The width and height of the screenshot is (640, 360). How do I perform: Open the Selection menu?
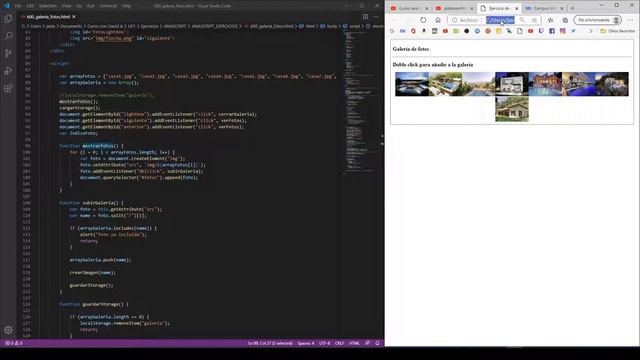click(x=48, y=6)
